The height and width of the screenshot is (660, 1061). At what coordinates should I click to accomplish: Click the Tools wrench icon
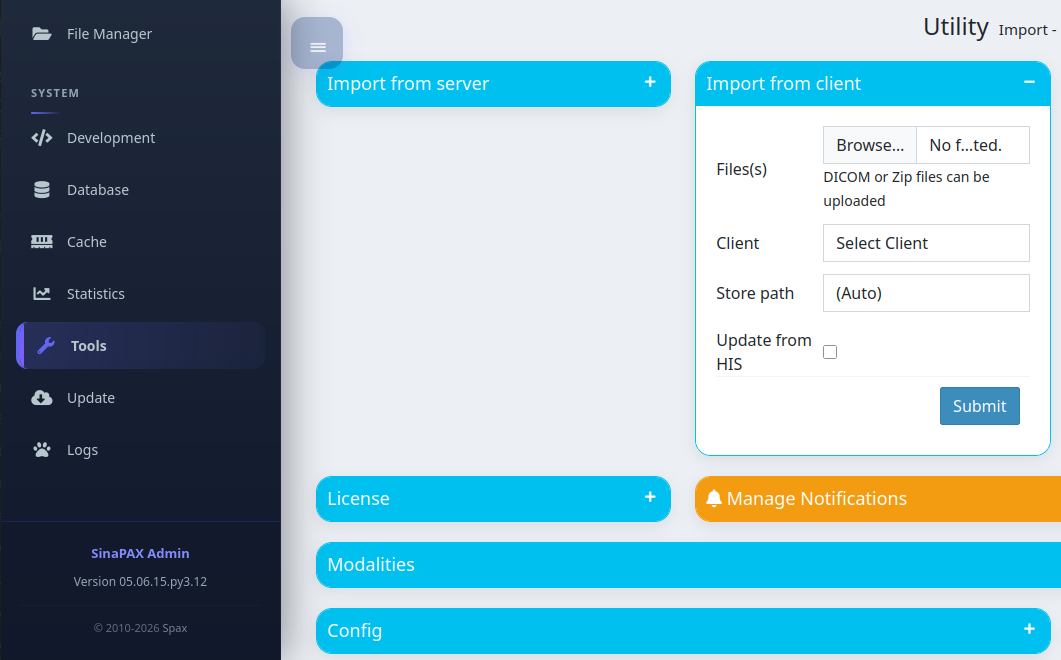[x=46, y=346]
